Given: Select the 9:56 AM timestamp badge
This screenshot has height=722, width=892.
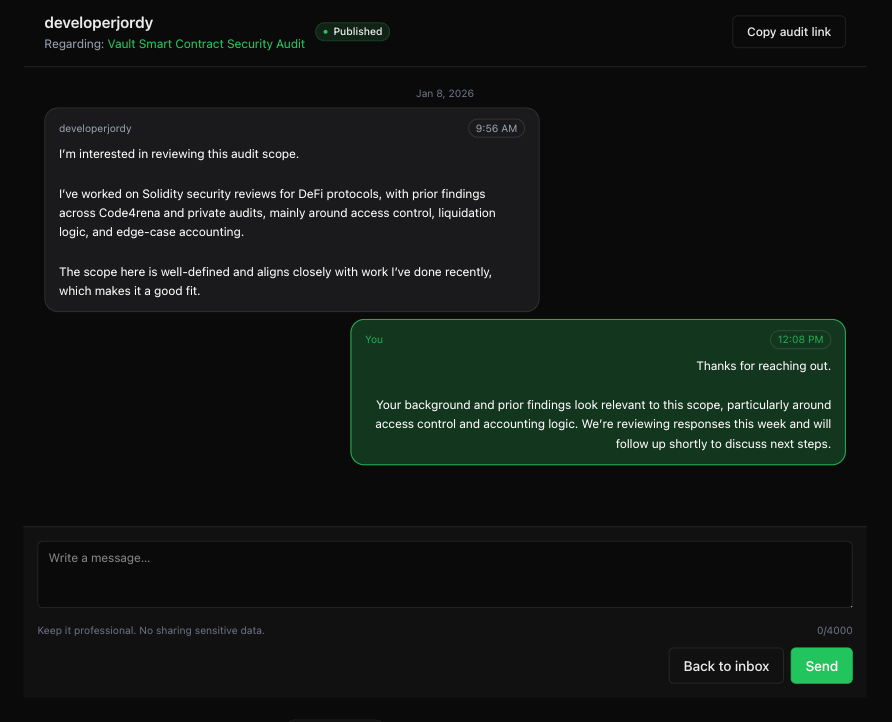Looking at the screenshot, I should (496, 128).
